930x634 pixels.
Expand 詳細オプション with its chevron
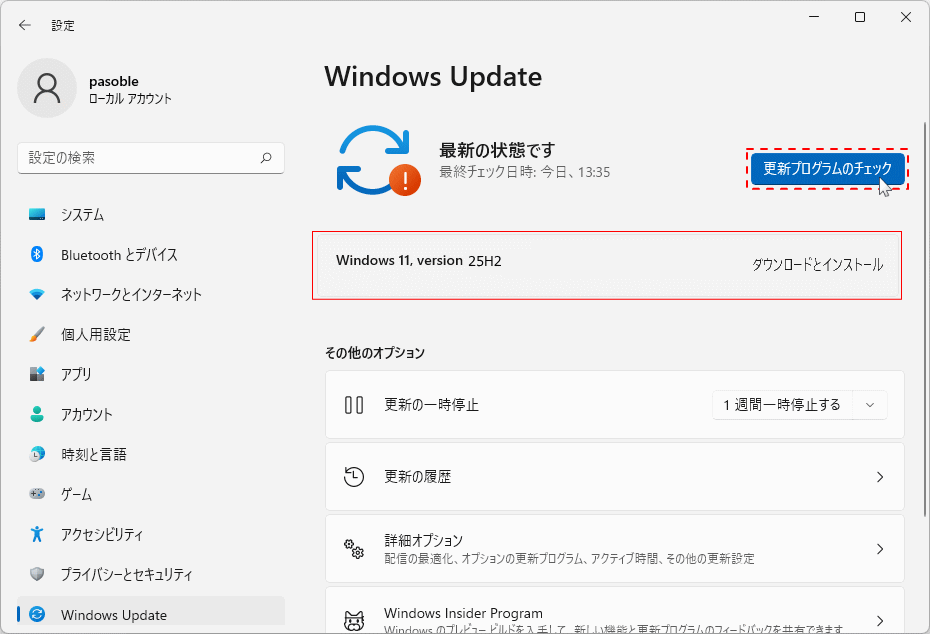(x=880, y=549)
